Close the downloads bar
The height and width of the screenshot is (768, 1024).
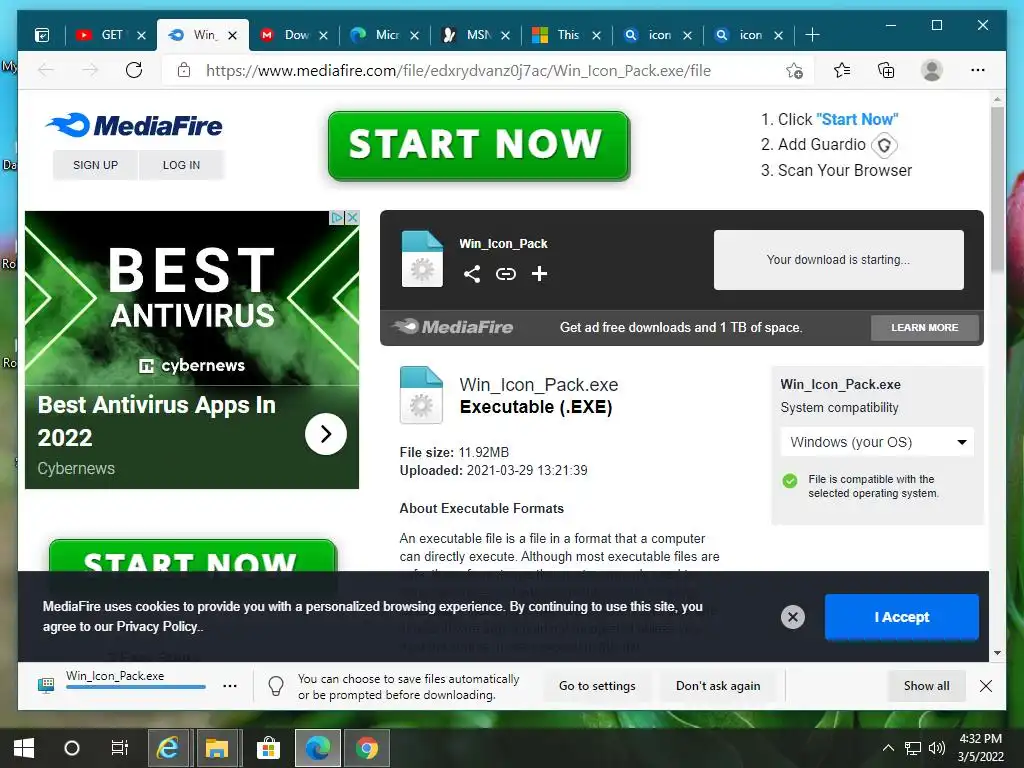point(986,686)
